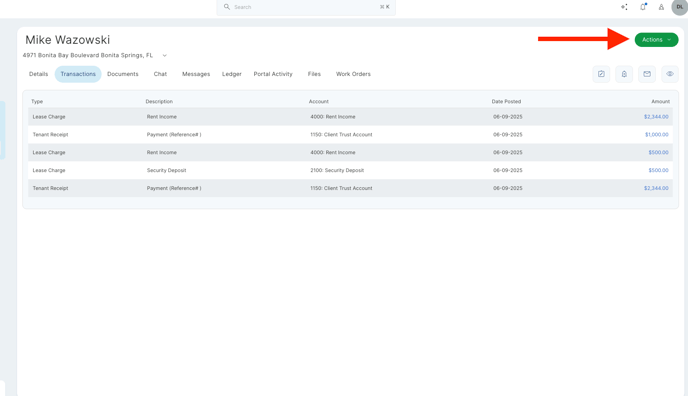Switch to the Ledger tab
688x396 pixels.
click(x=232, y=74)
